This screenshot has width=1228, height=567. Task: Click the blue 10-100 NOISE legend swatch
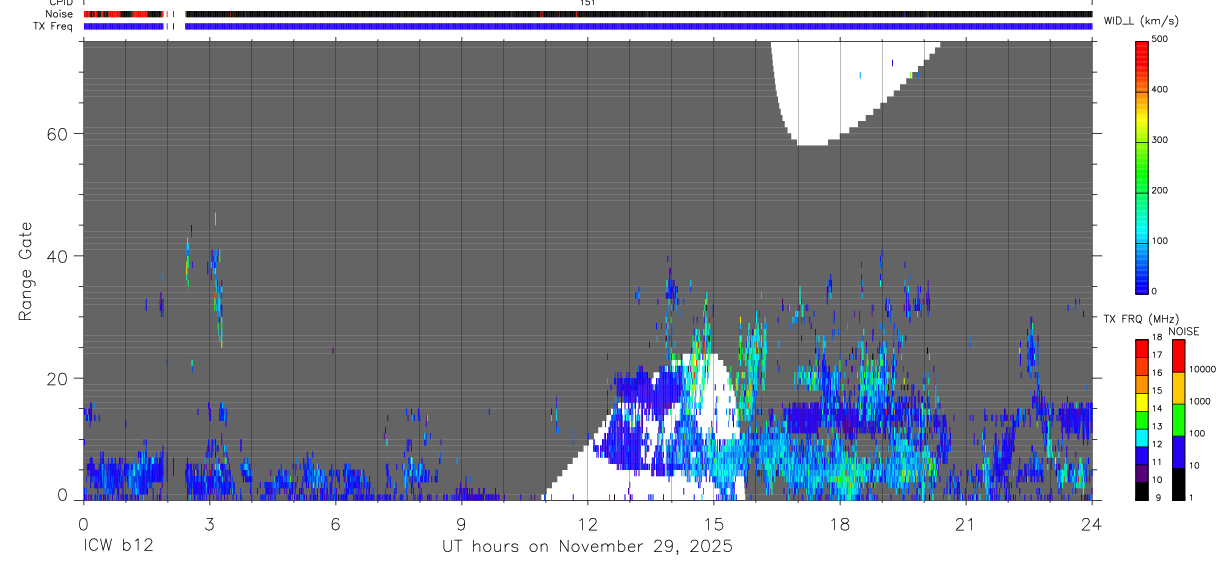(1177, 452)
